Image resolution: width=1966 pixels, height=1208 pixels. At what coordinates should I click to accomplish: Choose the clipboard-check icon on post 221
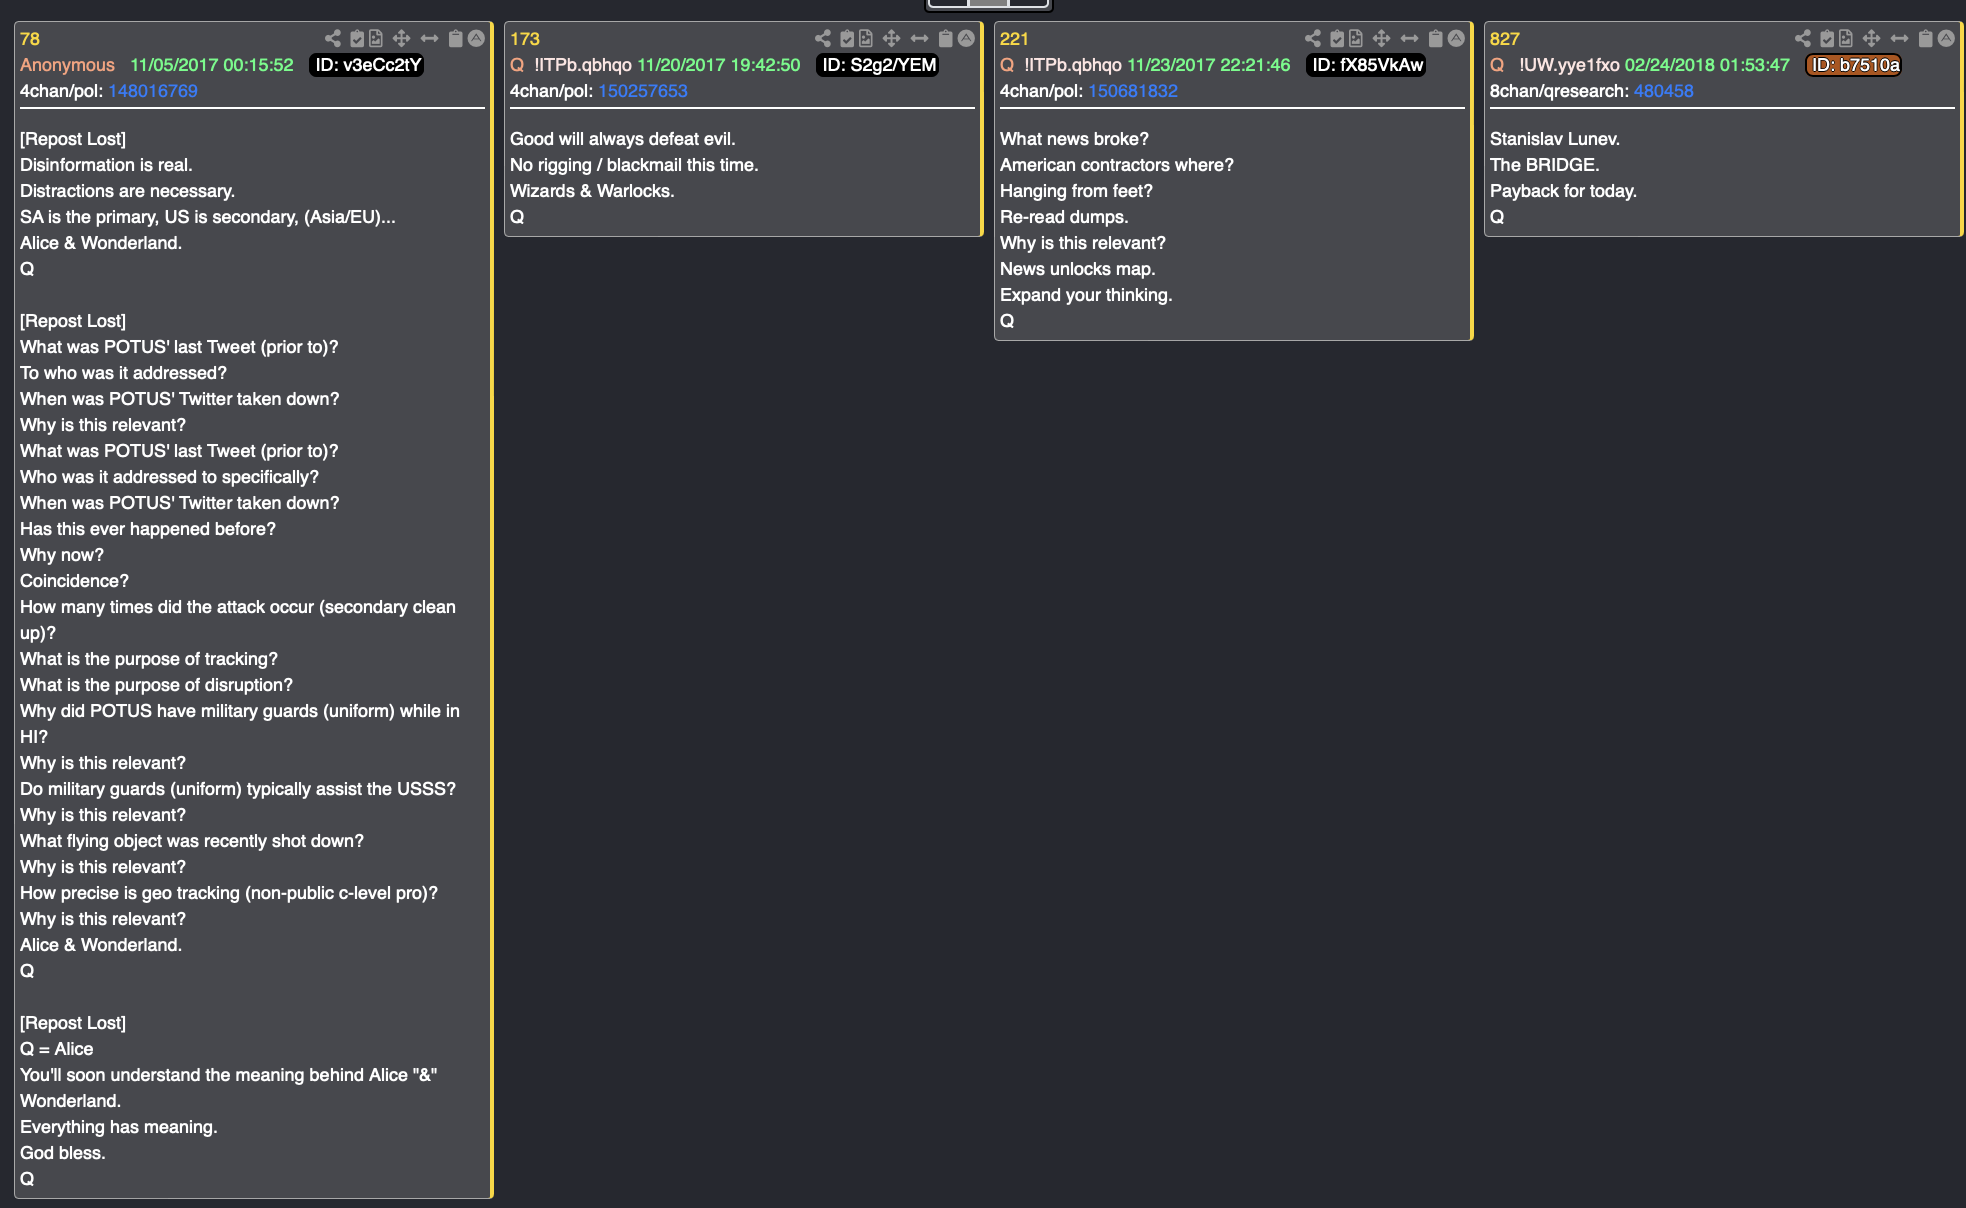point(1337,39)
